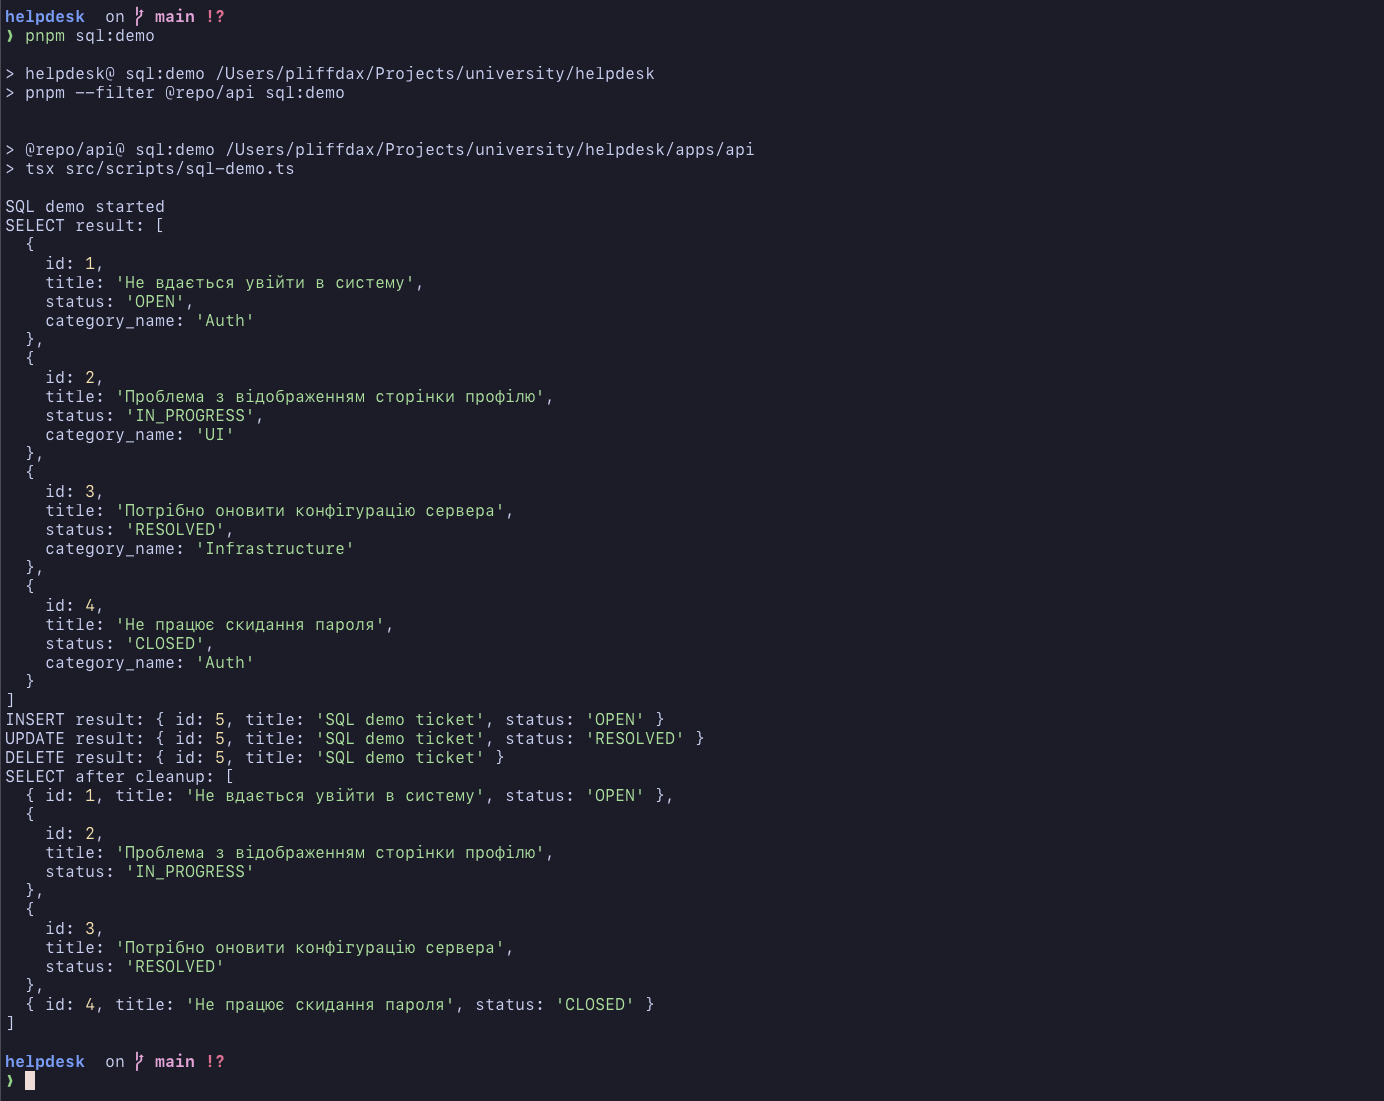Click the single-line id 1 row after cleanup

(x=350, y=796)
